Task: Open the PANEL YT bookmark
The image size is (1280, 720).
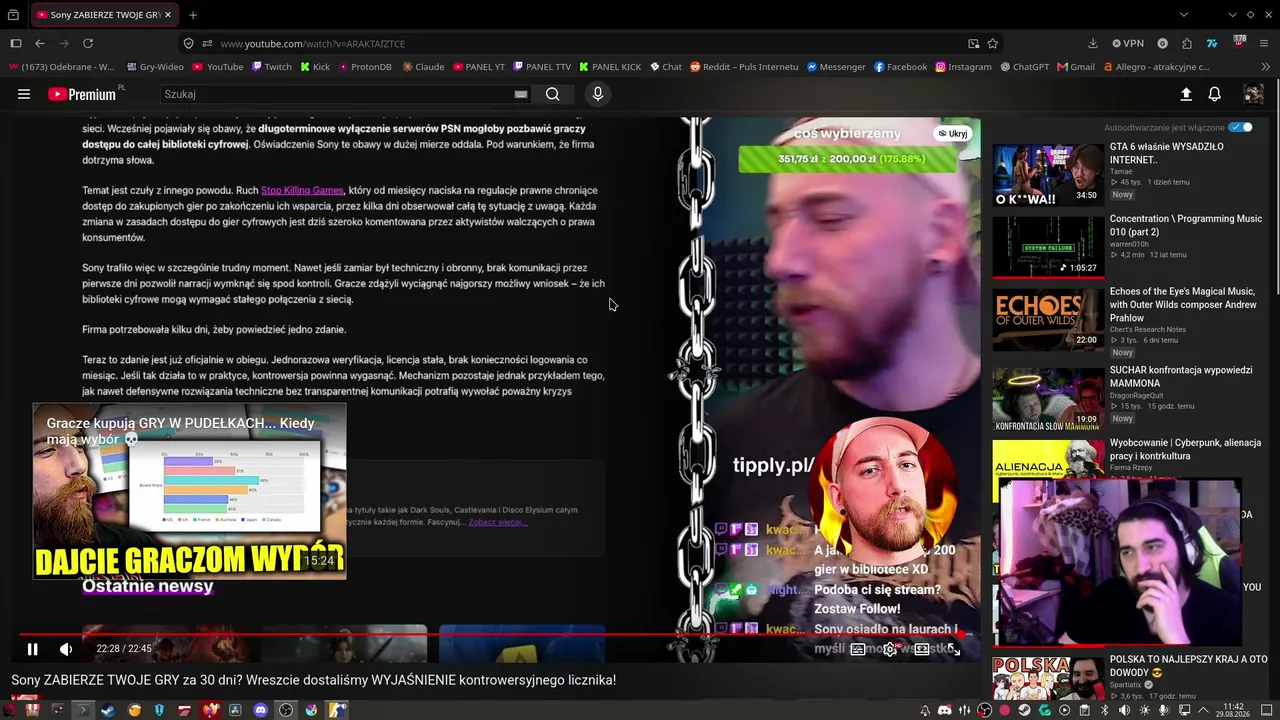Action: coord(479,67)
